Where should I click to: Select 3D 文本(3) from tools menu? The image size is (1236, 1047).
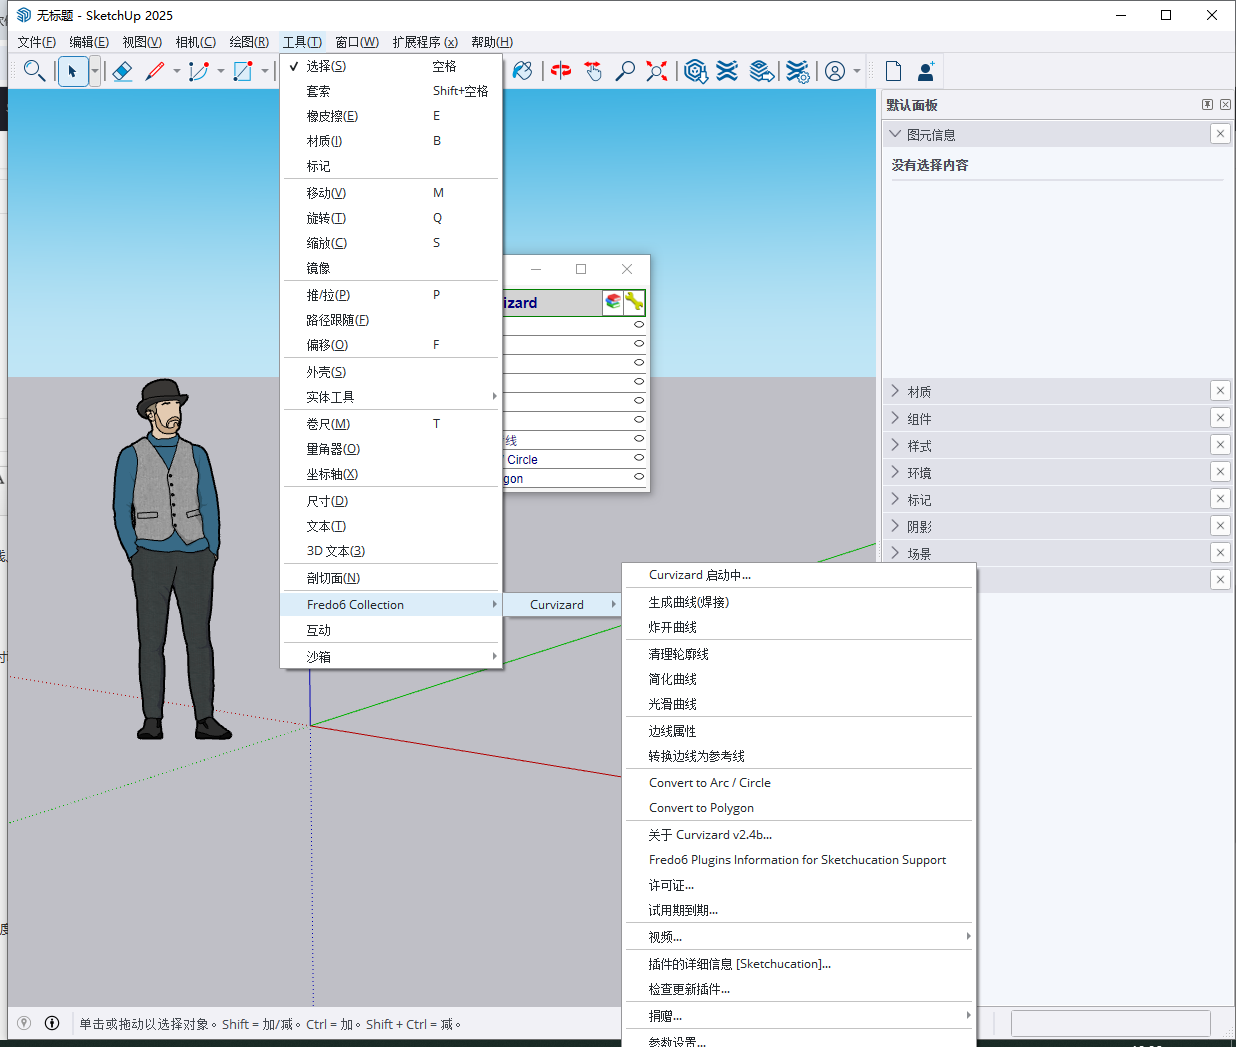click(390, 551)
